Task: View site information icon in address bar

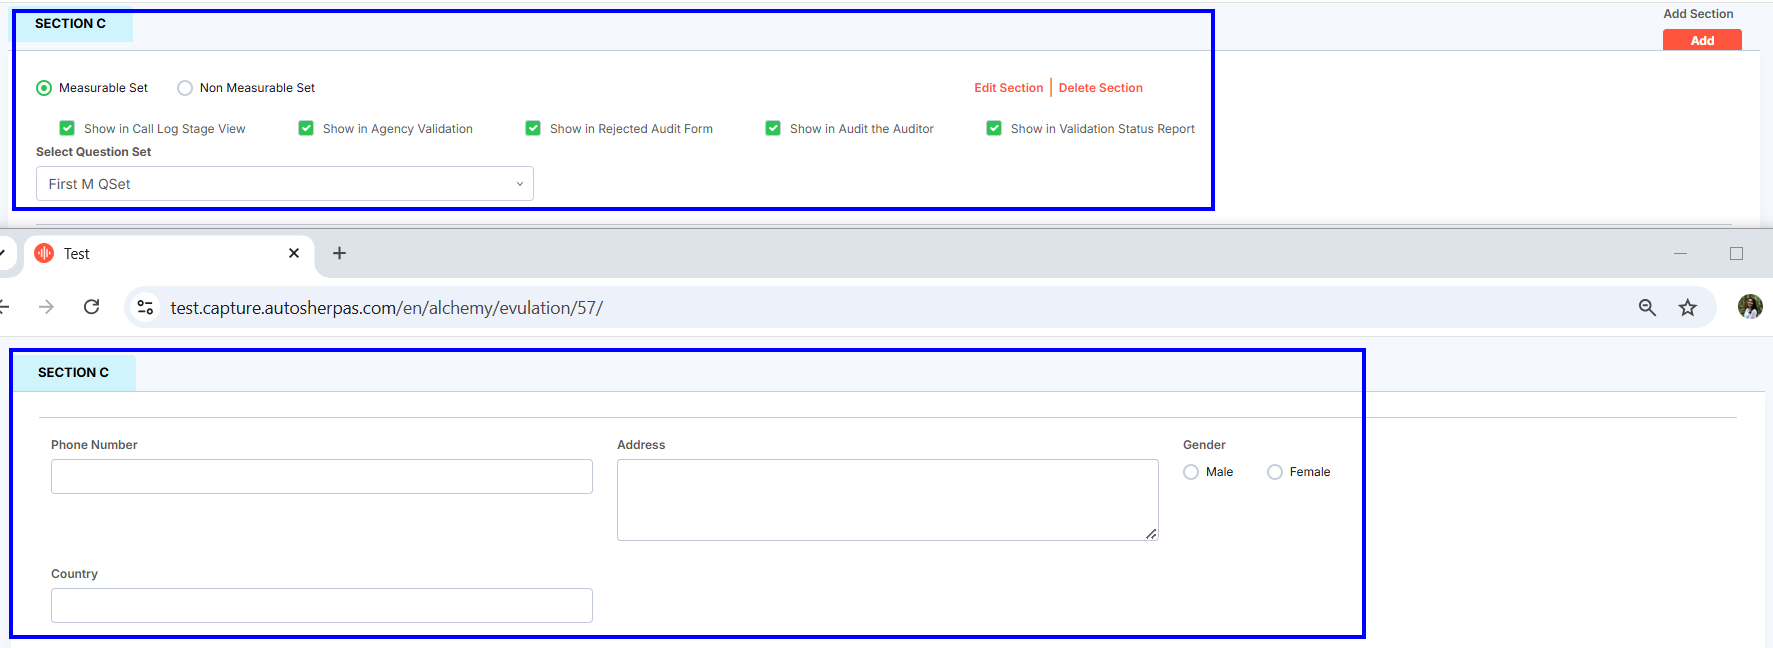Action: (145, 307)
